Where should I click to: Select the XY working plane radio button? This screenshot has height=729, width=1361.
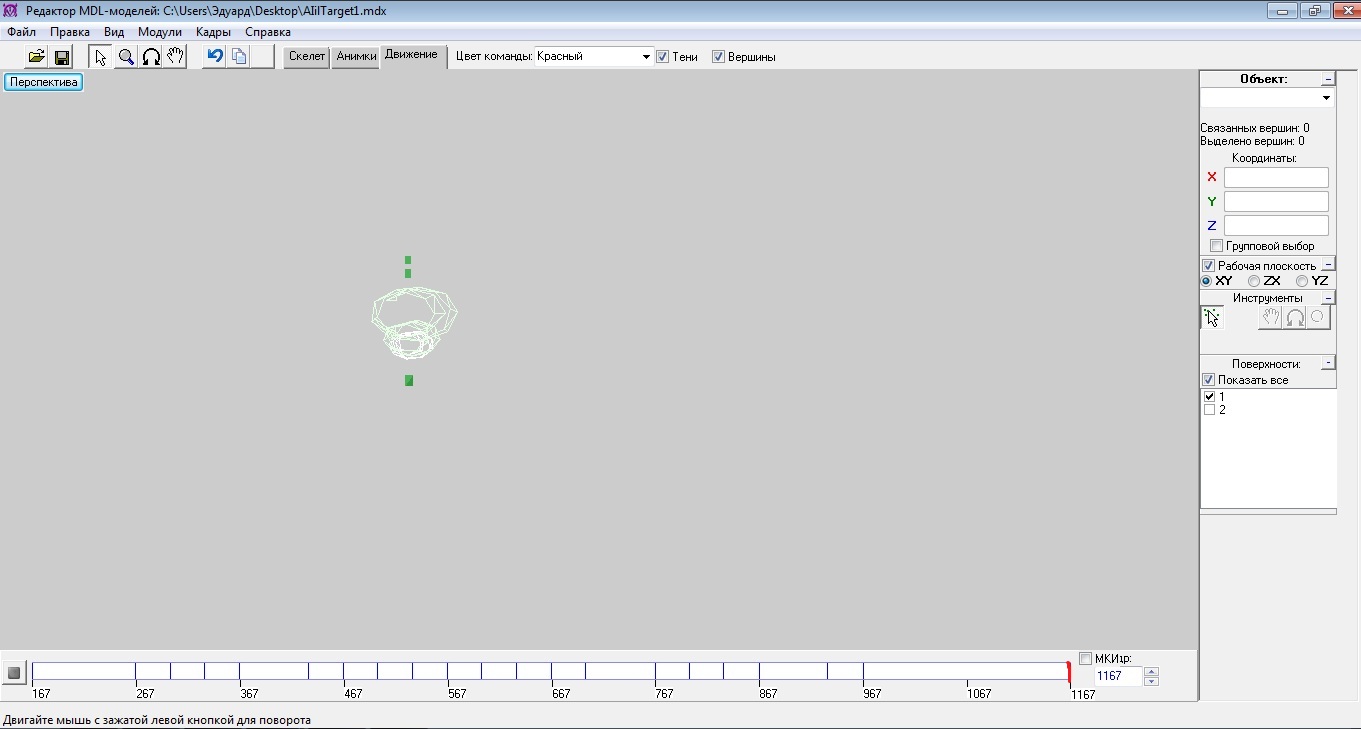point(1207,281)
